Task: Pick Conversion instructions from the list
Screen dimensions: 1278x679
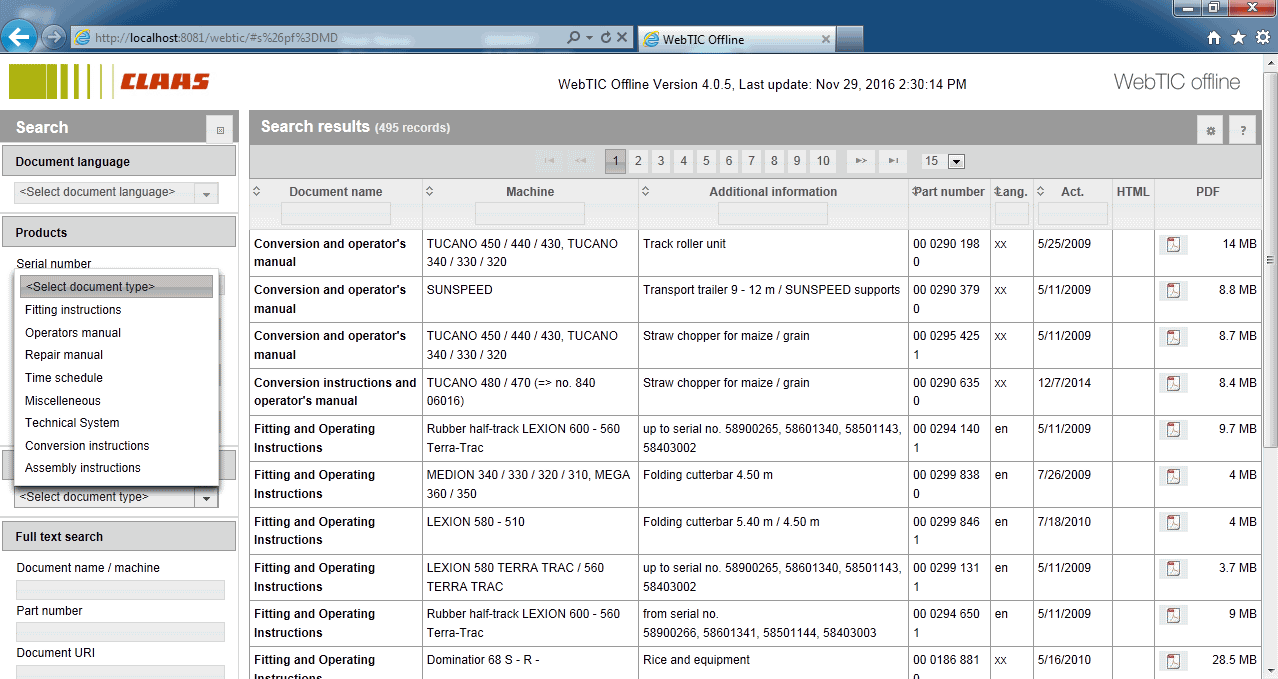Action: tap(87, 446)
